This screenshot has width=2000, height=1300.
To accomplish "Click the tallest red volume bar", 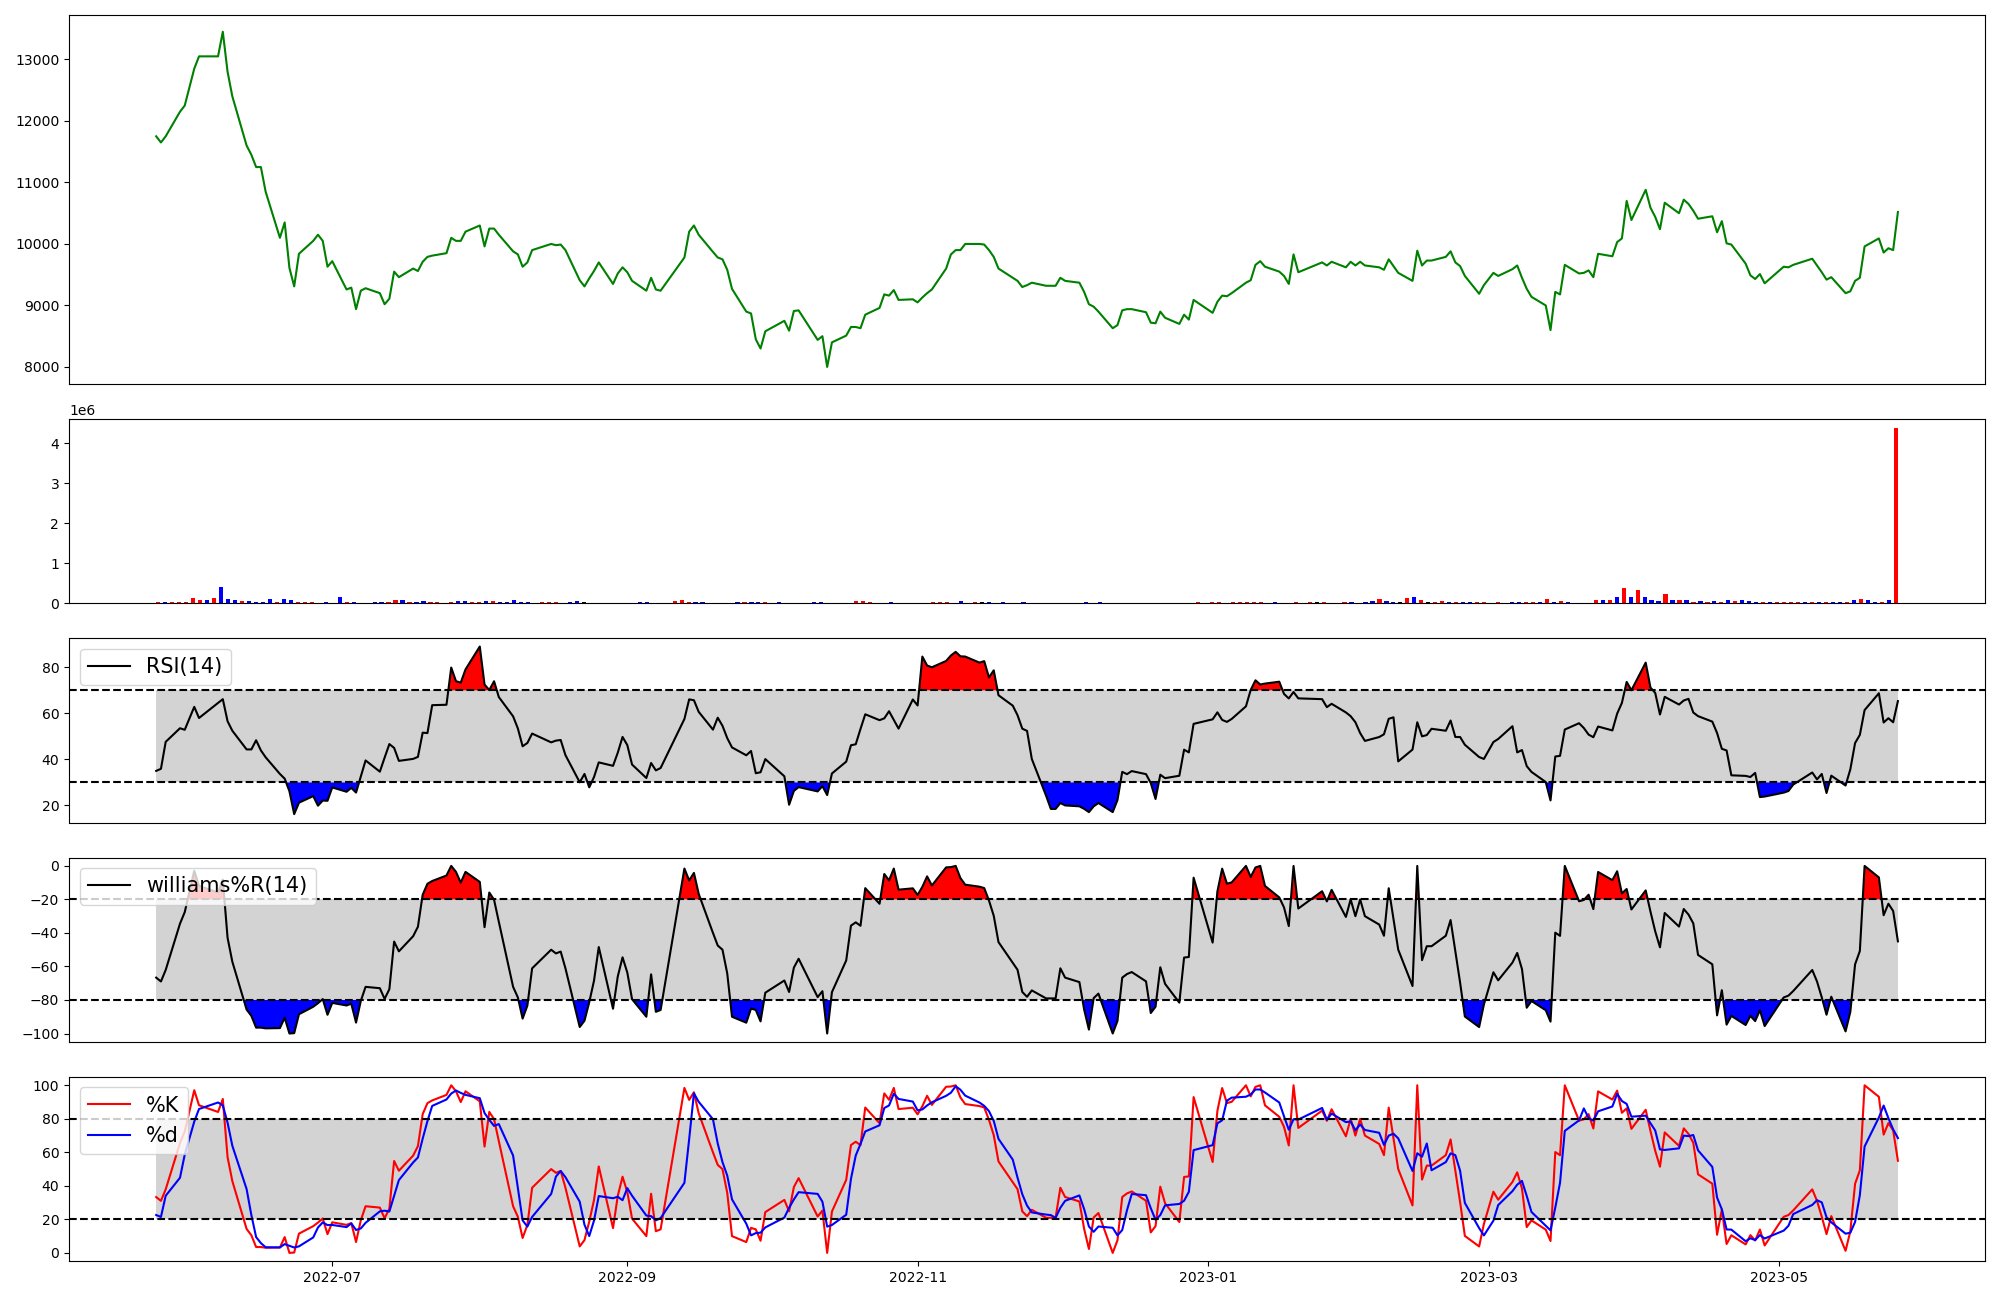I will click(1895, 515).
